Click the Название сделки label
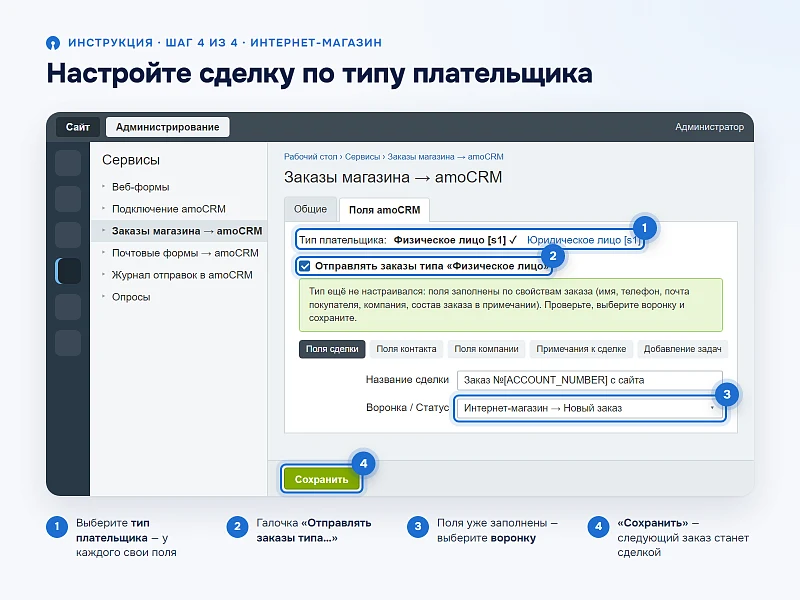 click(x=407, y=380)
